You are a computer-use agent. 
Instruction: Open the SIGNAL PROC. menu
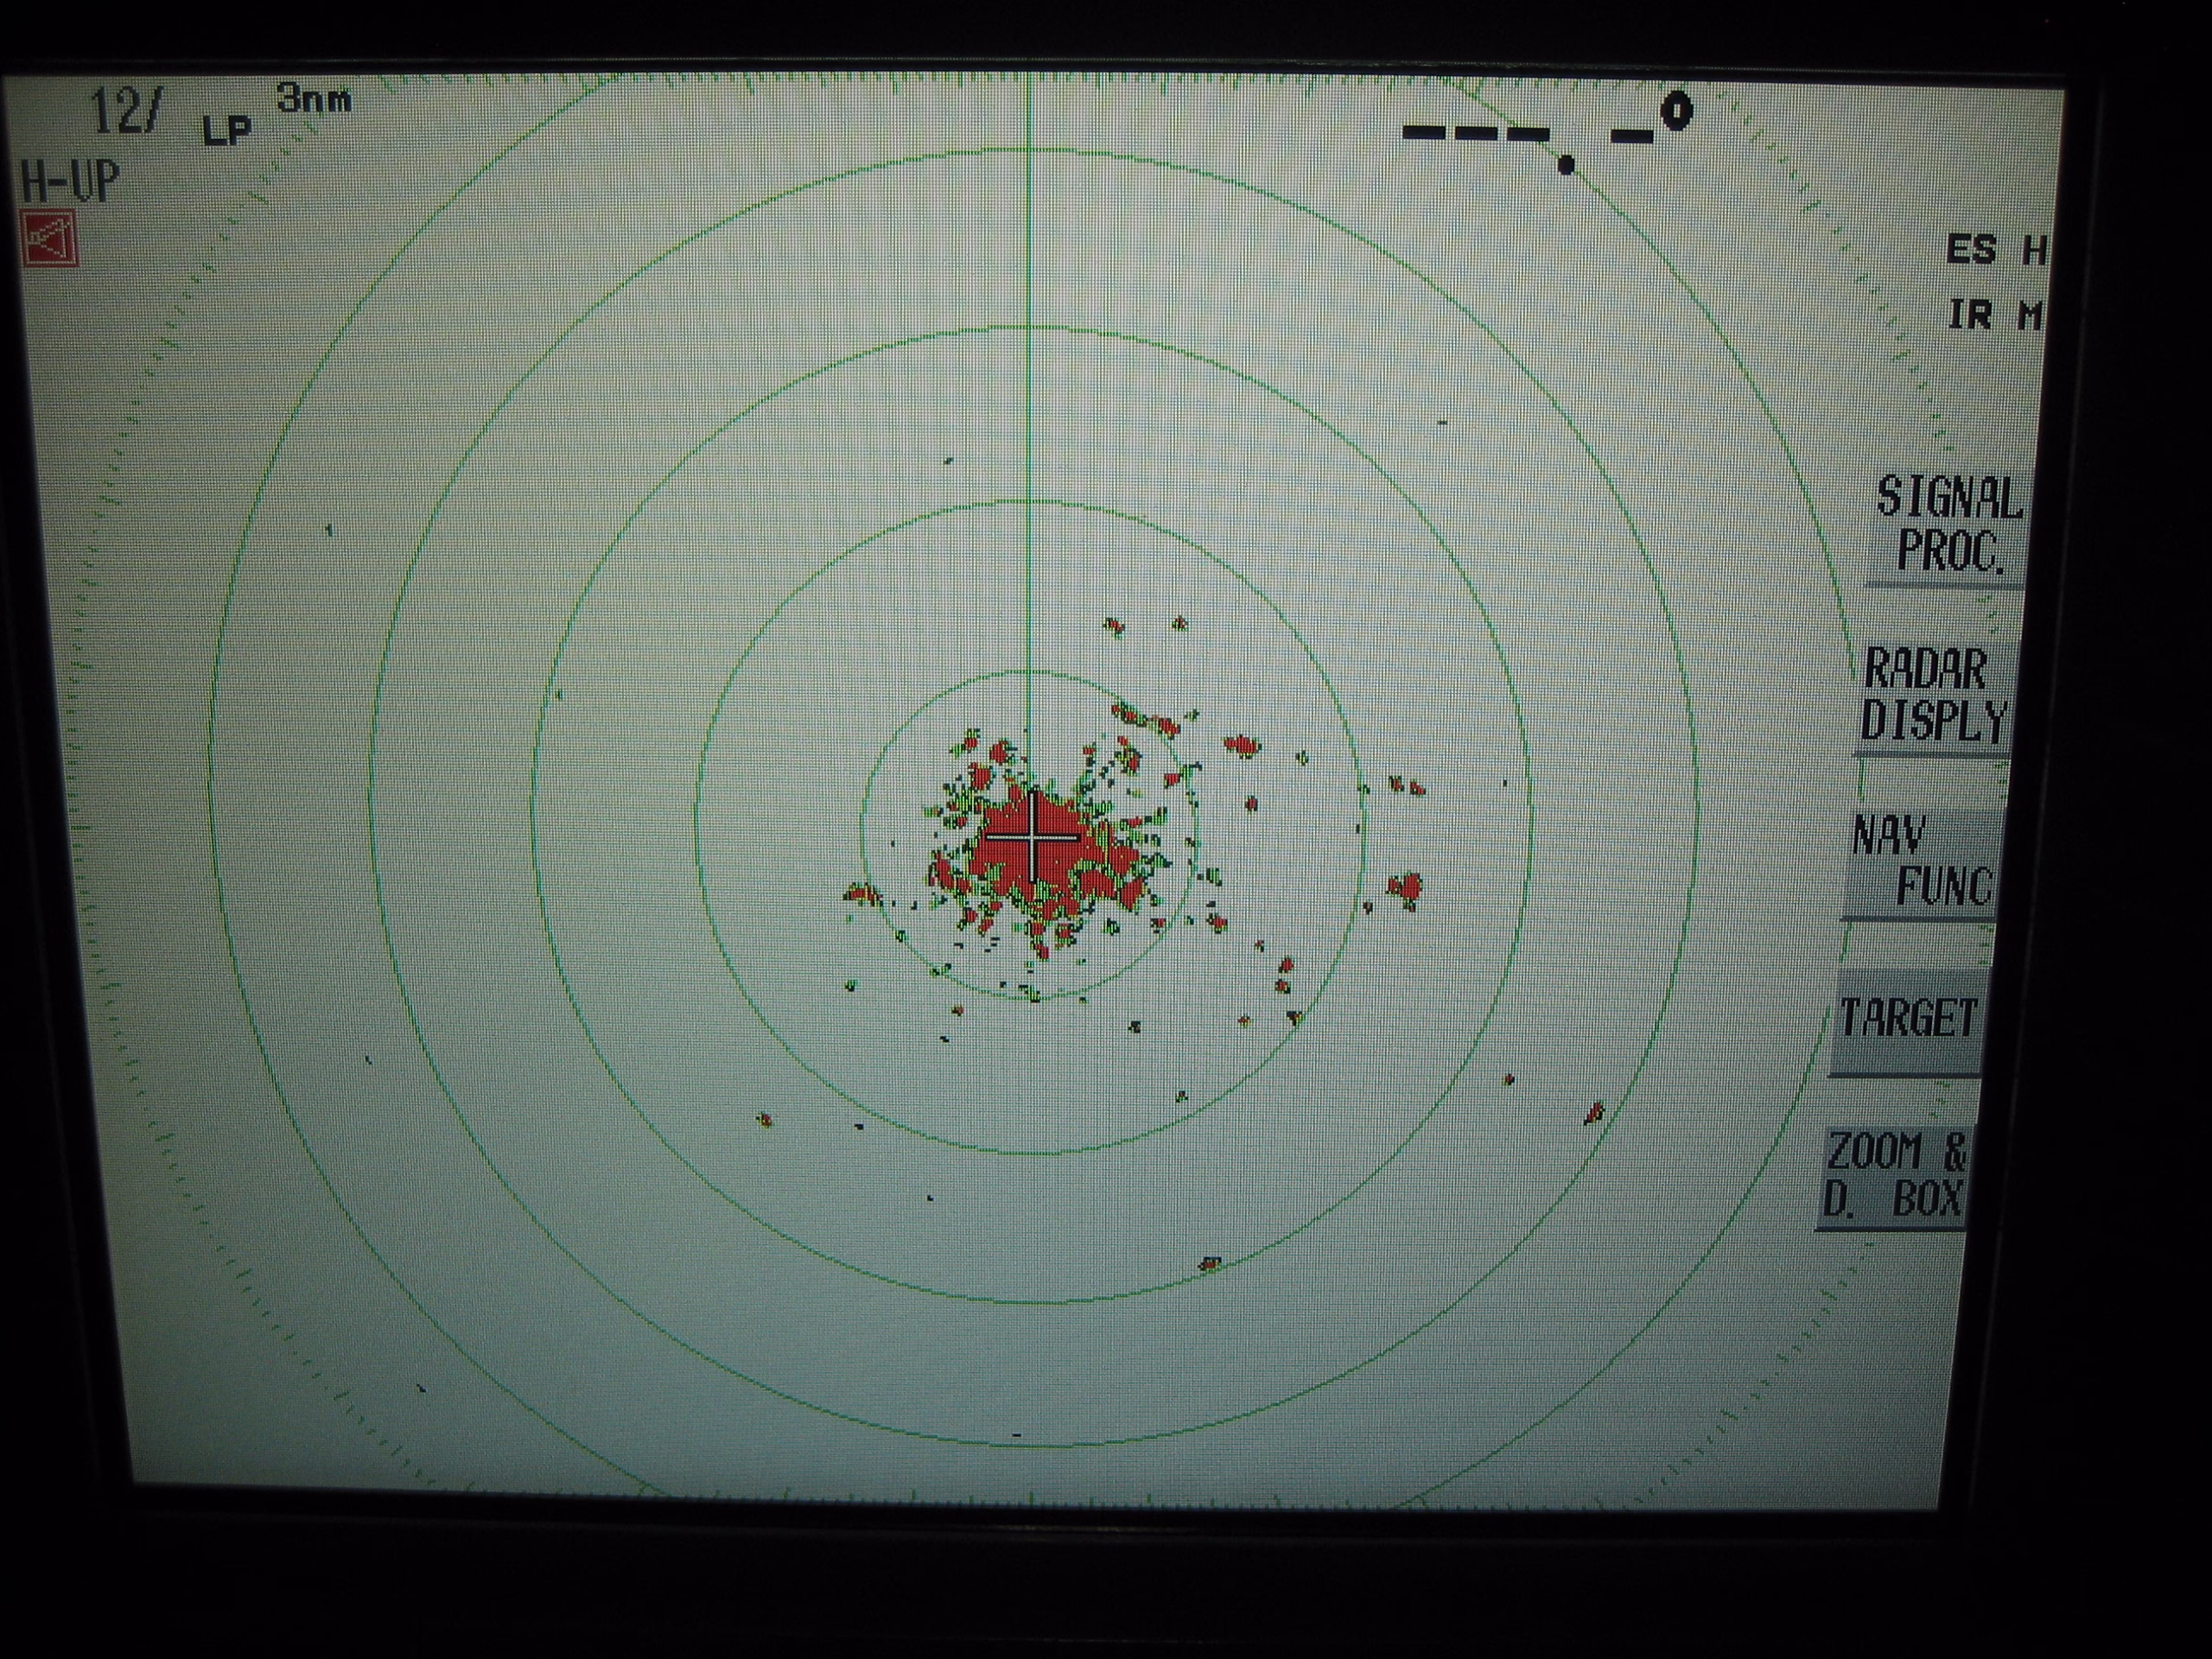[x=1946, y=527]
